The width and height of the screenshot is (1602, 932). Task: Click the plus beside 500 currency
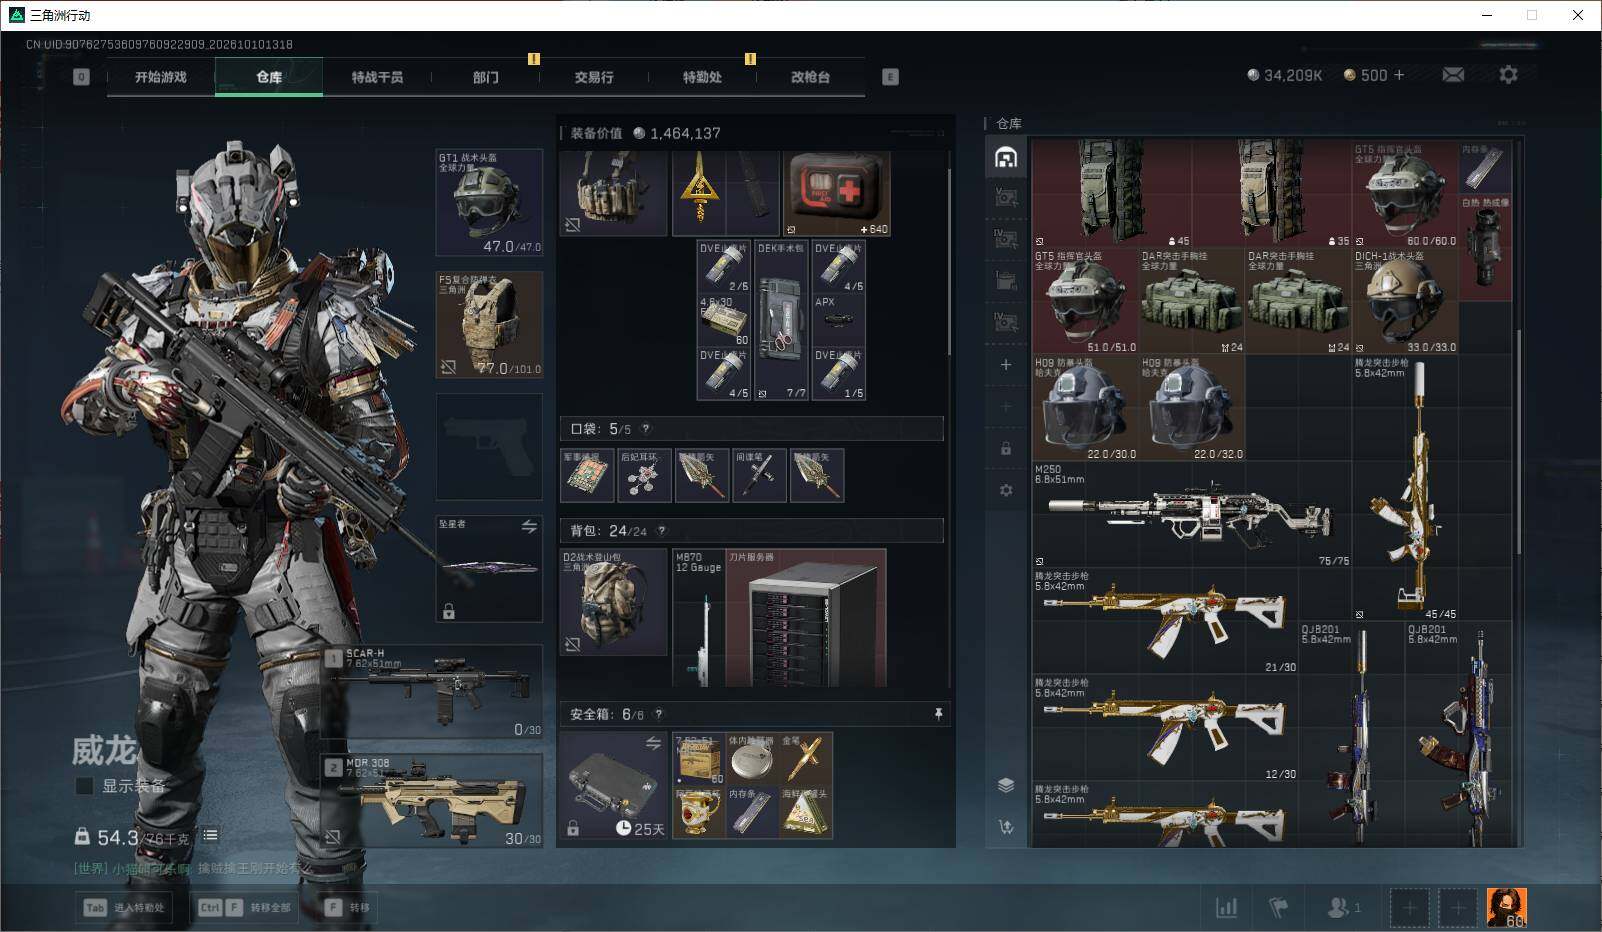[1398, 75]
